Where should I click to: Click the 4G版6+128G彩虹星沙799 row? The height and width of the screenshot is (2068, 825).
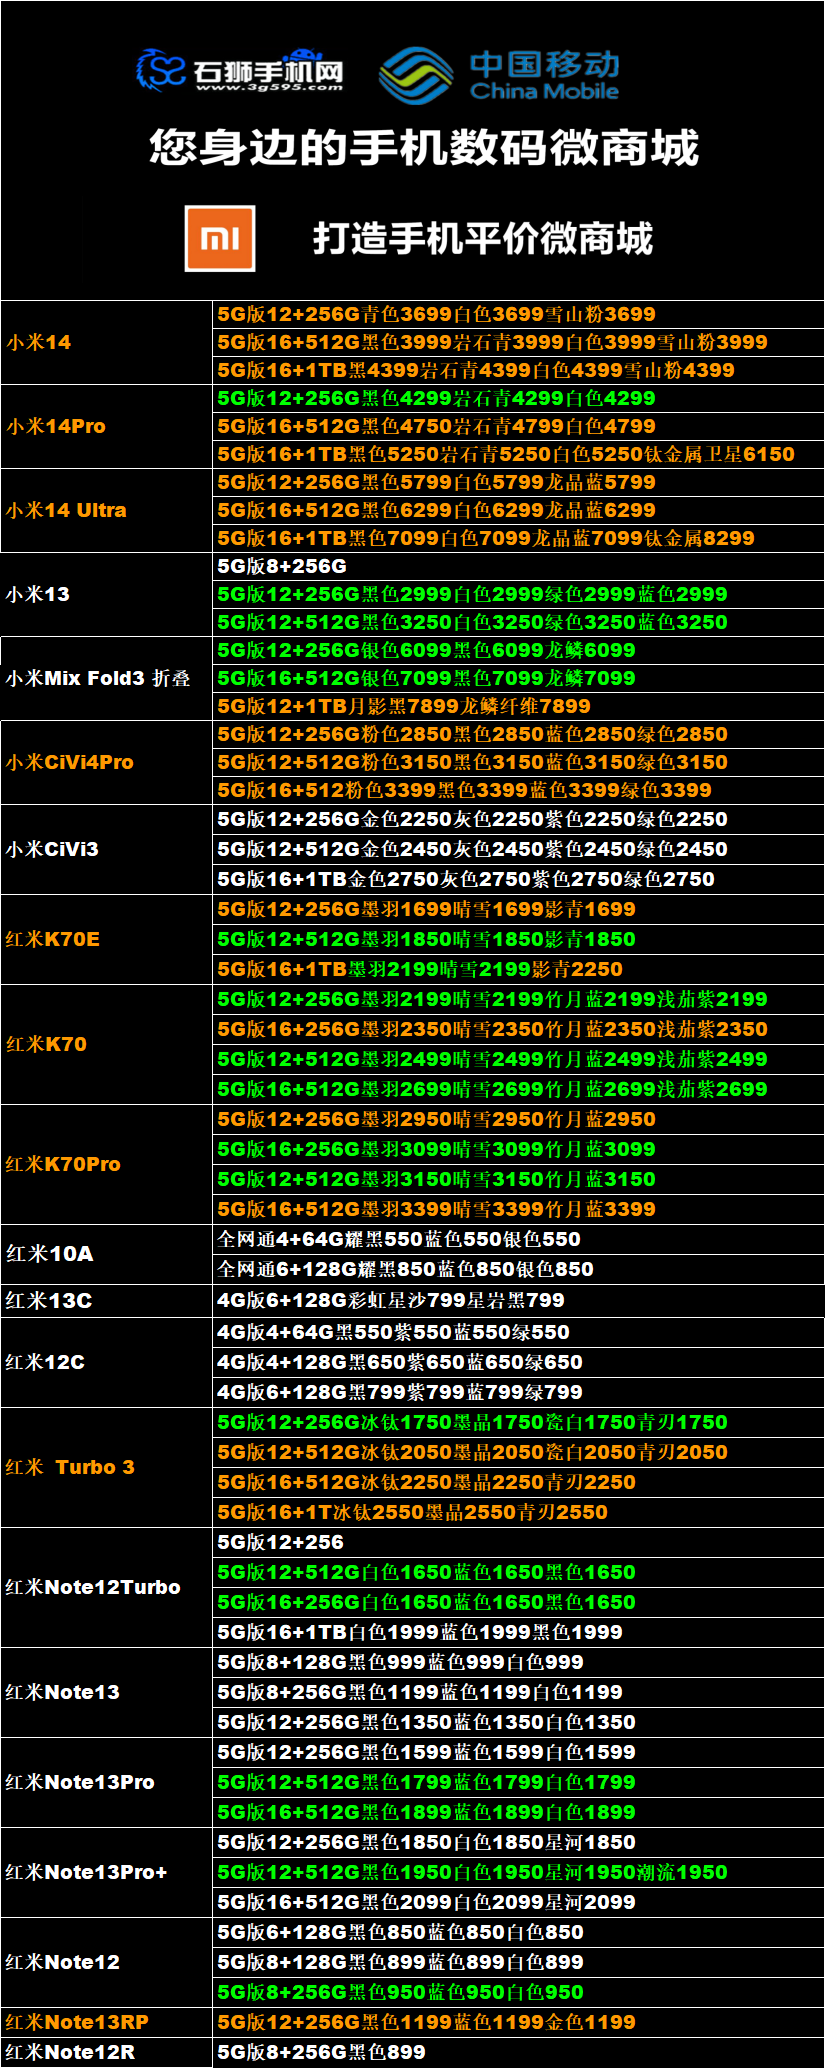[x=519, y=1300]
